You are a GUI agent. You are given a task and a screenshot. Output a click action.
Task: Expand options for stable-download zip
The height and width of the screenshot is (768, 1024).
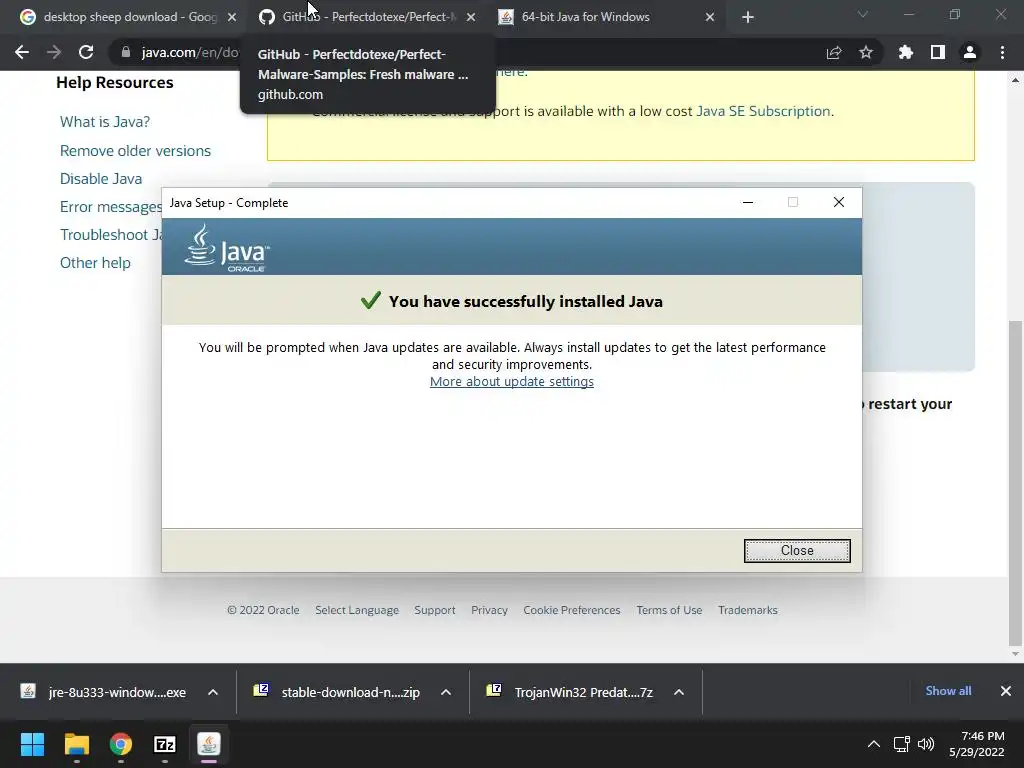click(x=446, y=692)
